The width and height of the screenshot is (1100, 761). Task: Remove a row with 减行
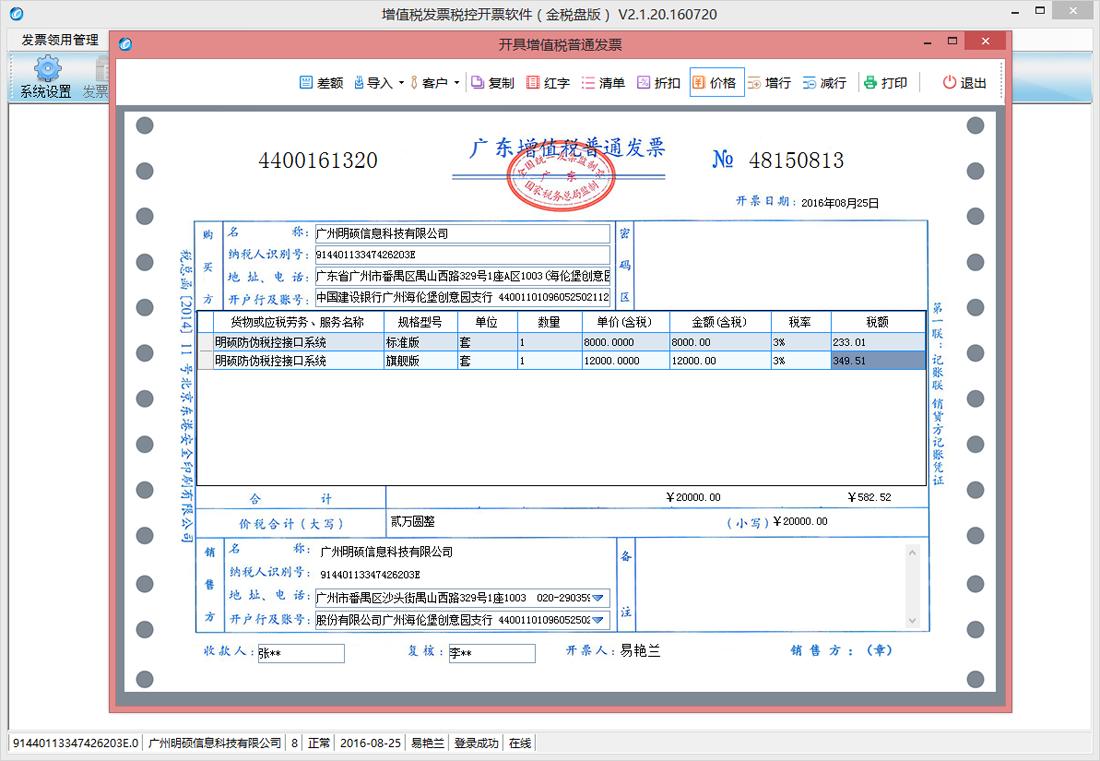click(809, 83)
